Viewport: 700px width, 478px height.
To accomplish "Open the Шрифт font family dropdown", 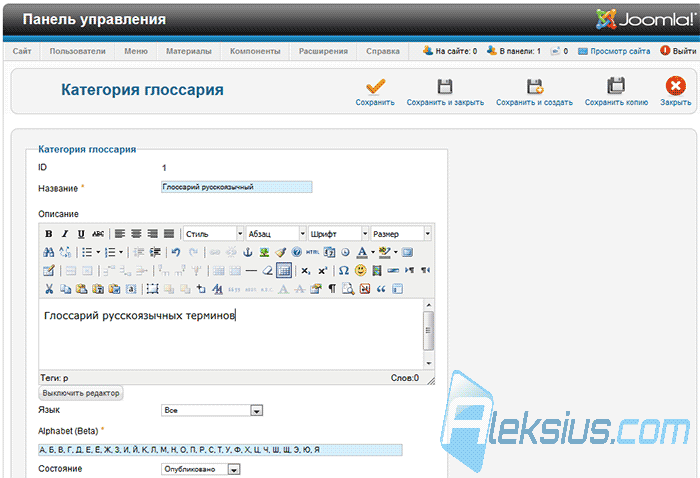I will (x=338, y=234).
